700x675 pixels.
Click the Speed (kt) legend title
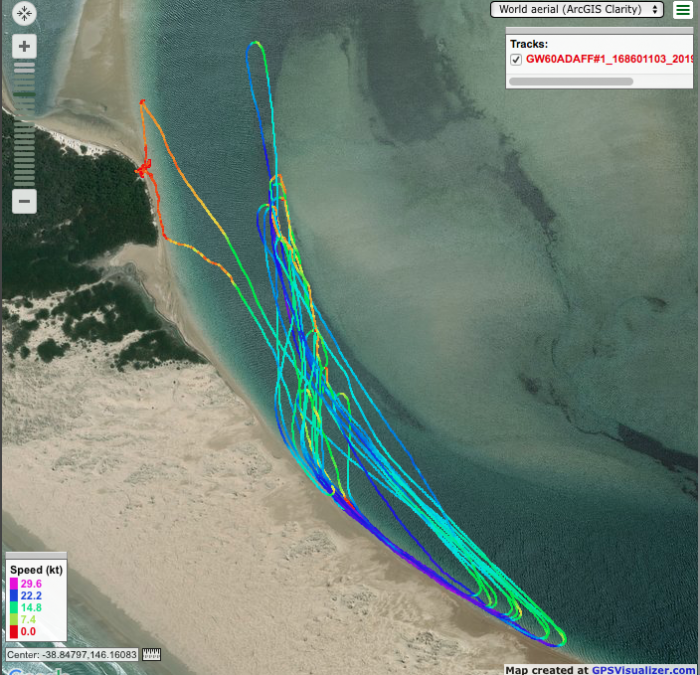click(x=35, y=570)
